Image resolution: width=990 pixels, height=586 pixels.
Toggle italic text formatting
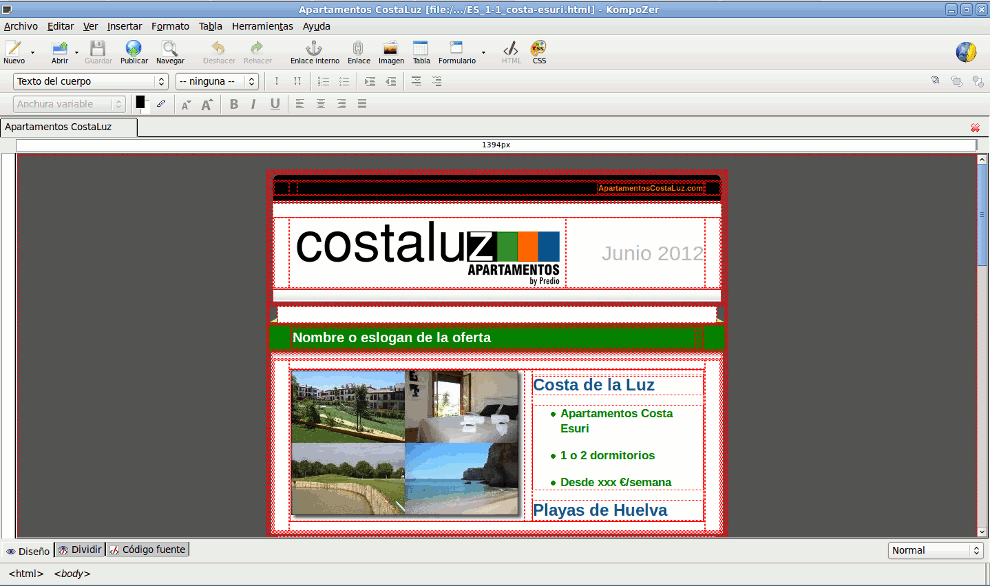253,104
